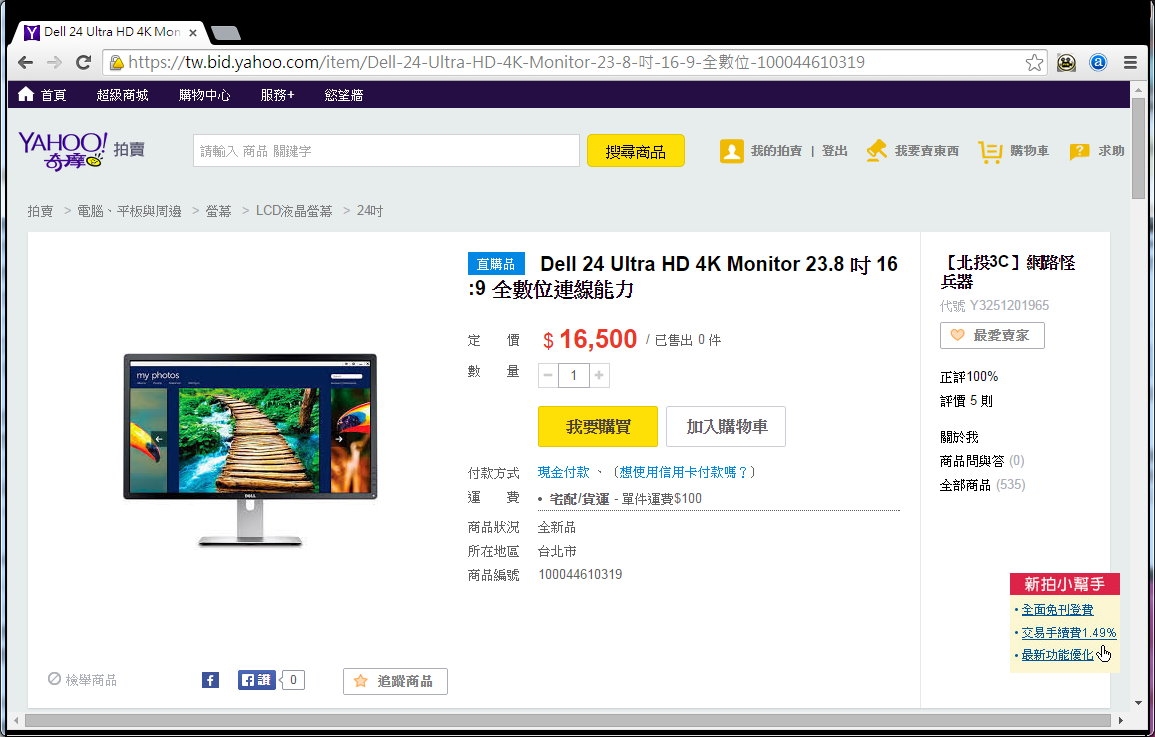Click the 我的拍賣 person icon
Viewport: 1155px width, 737px height.
[x=731, y=151]
